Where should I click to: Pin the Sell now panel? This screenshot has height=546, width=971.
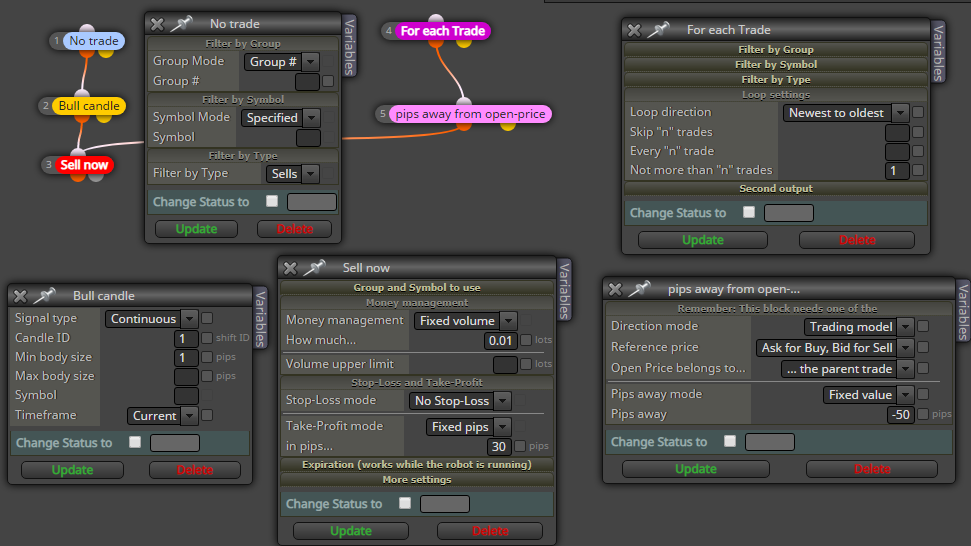[x=315, y=268]
